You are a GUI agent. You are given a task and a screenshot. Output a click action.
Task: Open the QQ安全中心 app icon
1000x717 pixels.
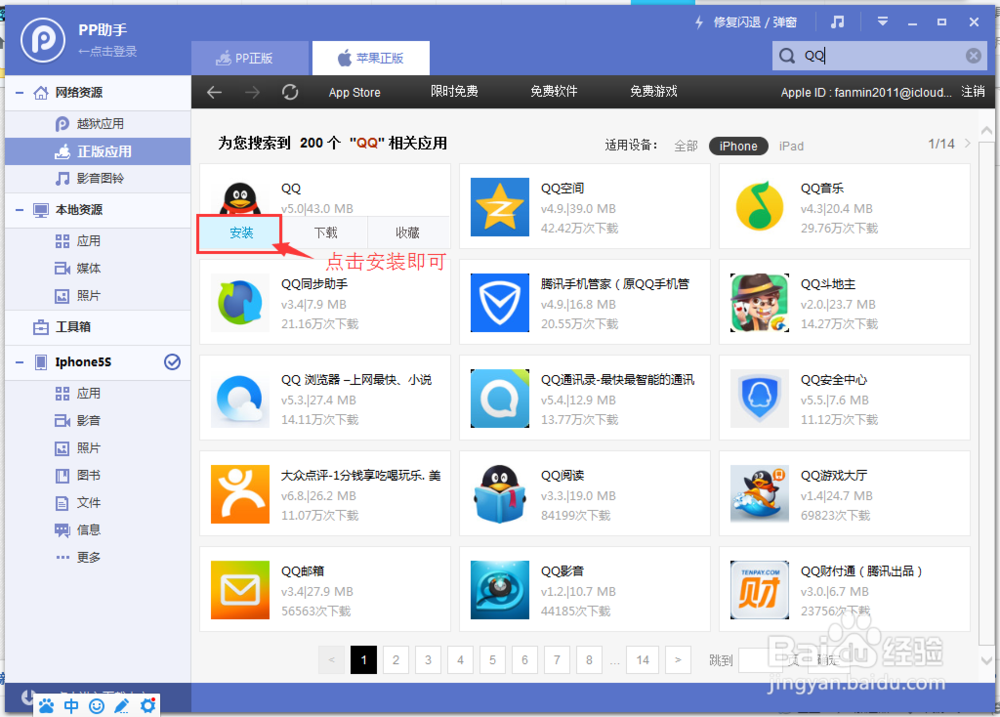pos(760,399)
